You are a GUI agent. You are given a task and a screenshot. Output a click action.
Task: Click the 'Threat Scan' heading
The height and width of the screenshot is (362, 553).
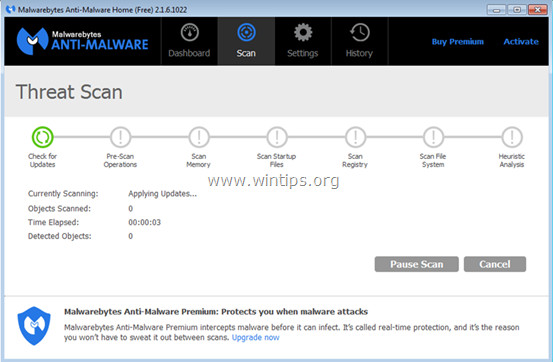point(69,92)
